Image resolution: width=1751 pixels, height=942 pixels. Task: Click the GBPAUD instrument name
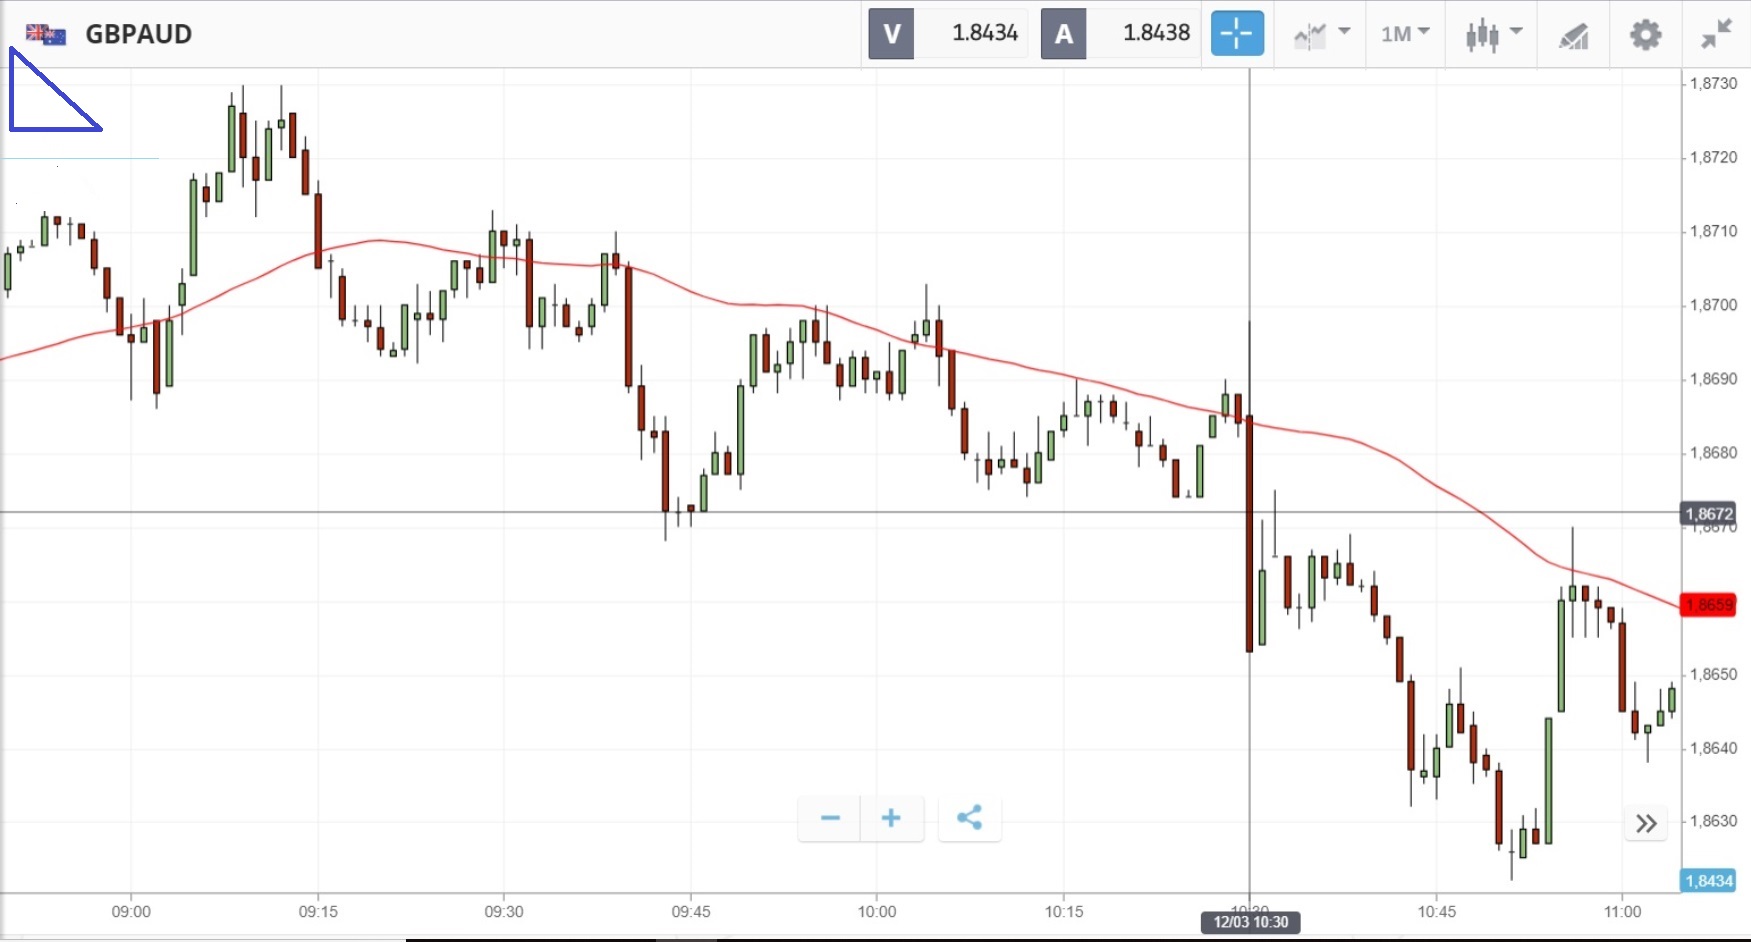coord(139,34)
